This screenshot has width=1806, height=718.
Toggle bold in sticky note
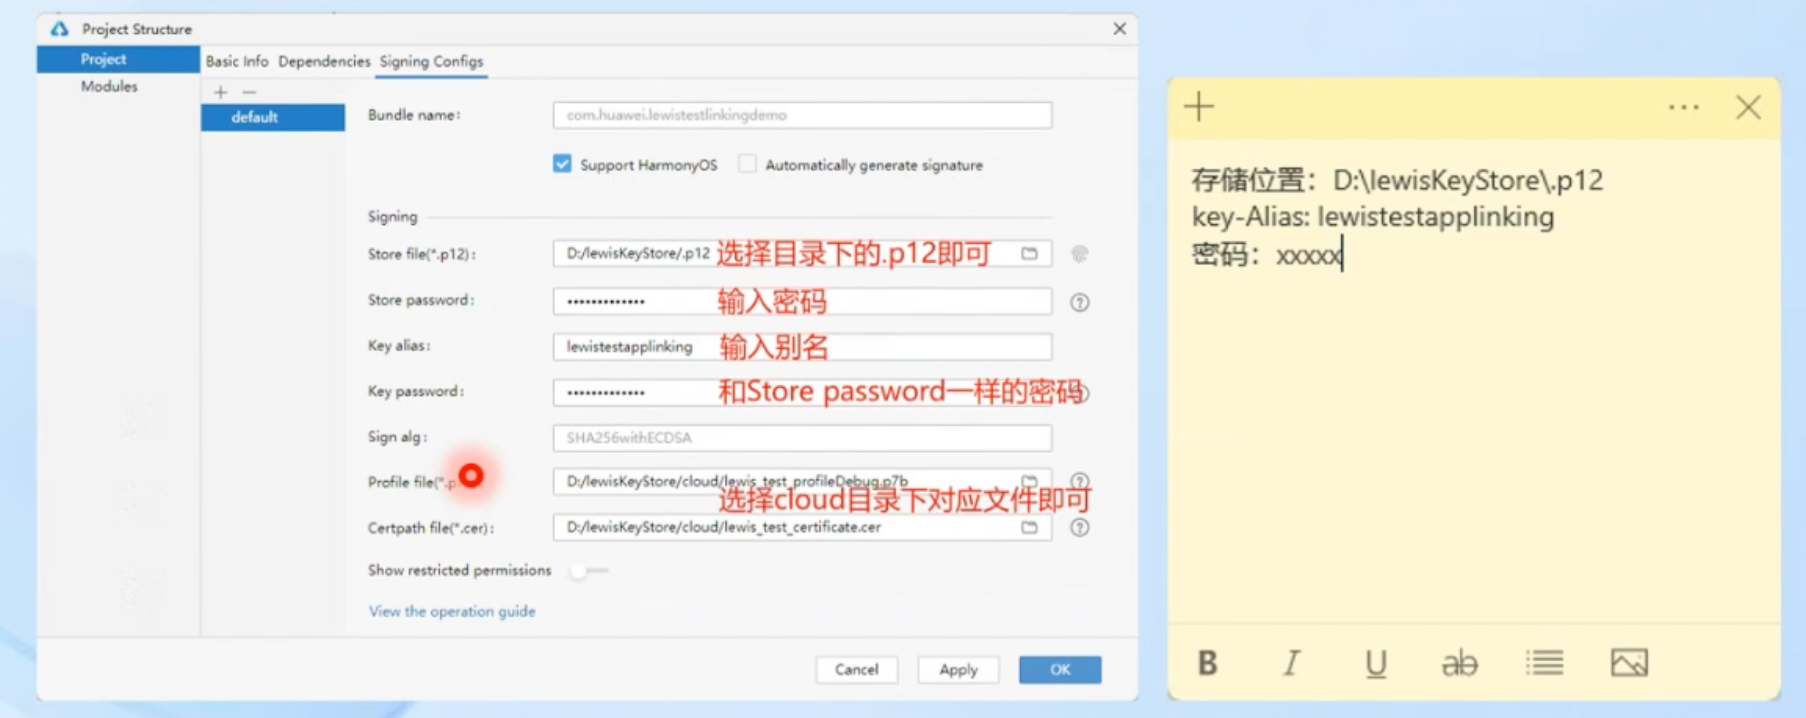(x=1208, y=663)
